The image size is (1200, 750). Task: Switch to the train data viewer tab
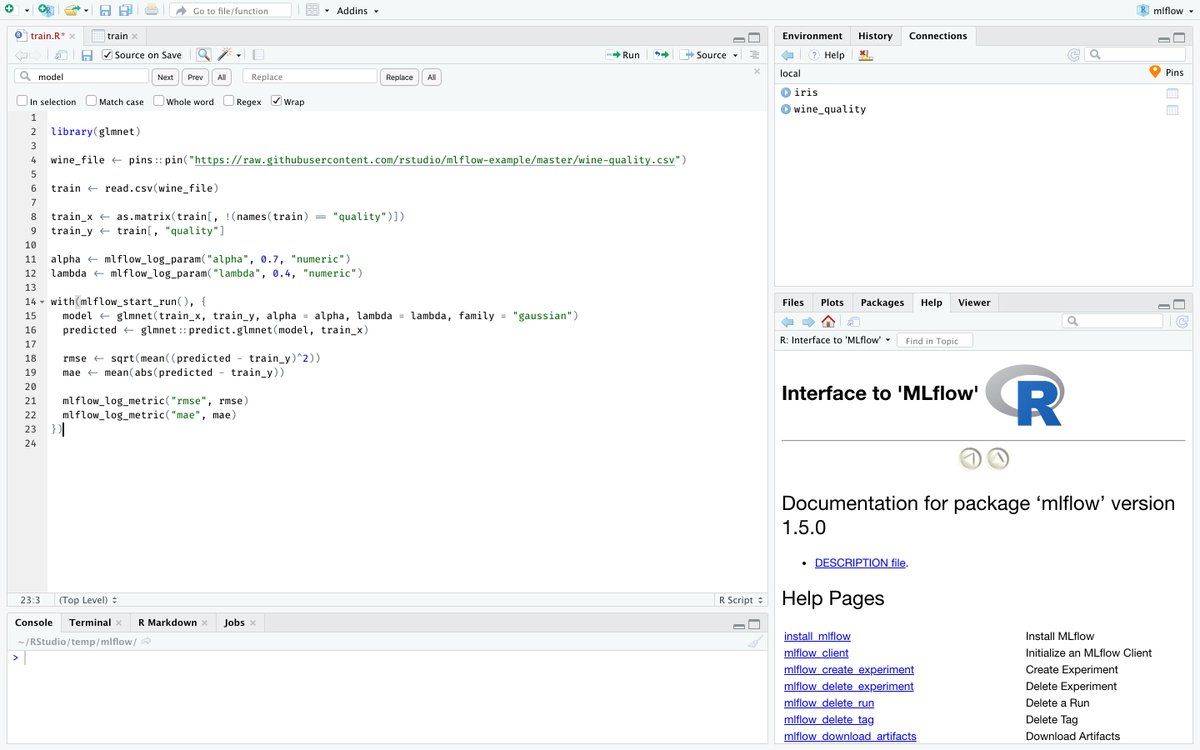117,36
